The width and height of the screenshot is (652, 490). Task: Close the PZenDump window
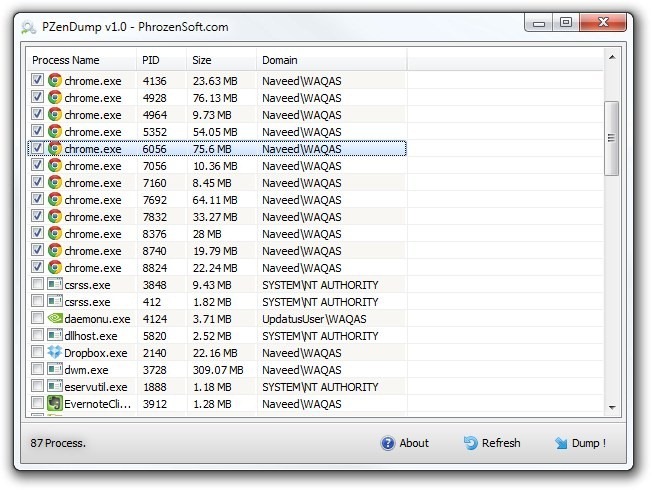(x=603, y=22)
